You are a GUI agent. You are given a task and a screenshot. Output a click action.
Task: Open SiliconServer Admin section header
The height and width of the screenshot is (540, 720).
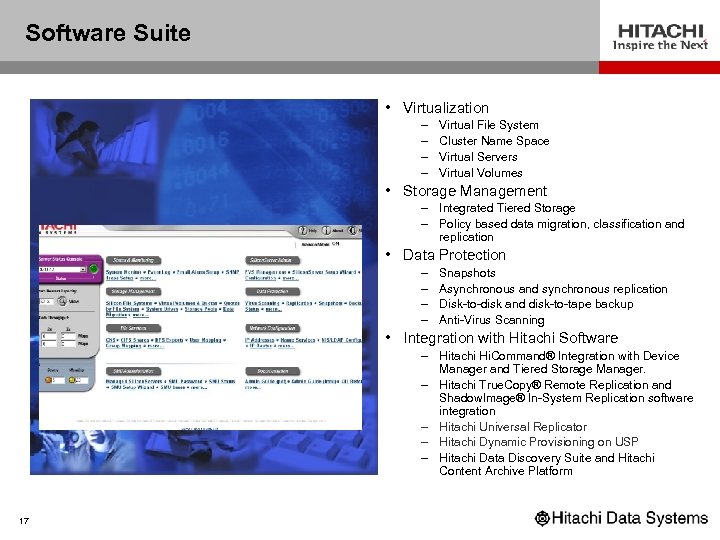coord(272,260)
